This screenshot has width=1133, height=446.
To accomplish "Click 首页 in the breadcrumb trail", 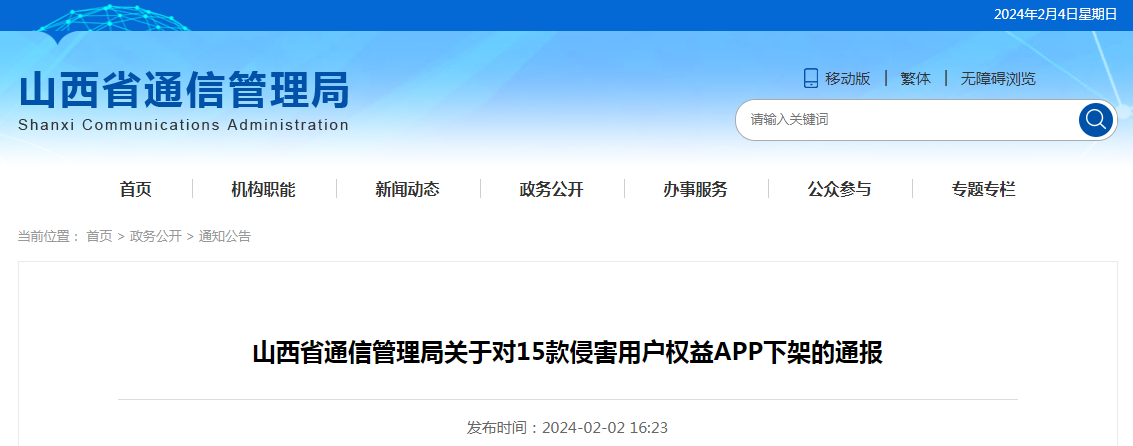I will click(x=100, y=236).
